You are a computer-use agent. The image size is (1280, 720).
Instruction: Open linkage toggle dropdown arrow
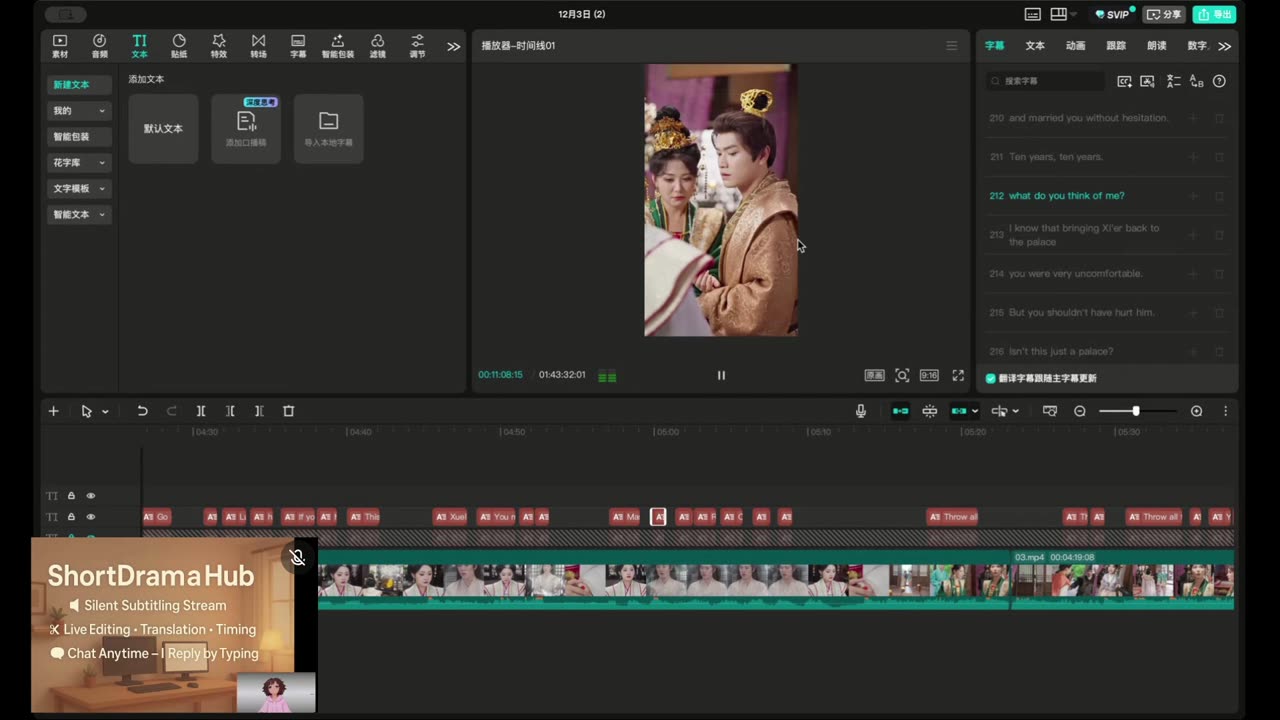click(x=975, y=411)
